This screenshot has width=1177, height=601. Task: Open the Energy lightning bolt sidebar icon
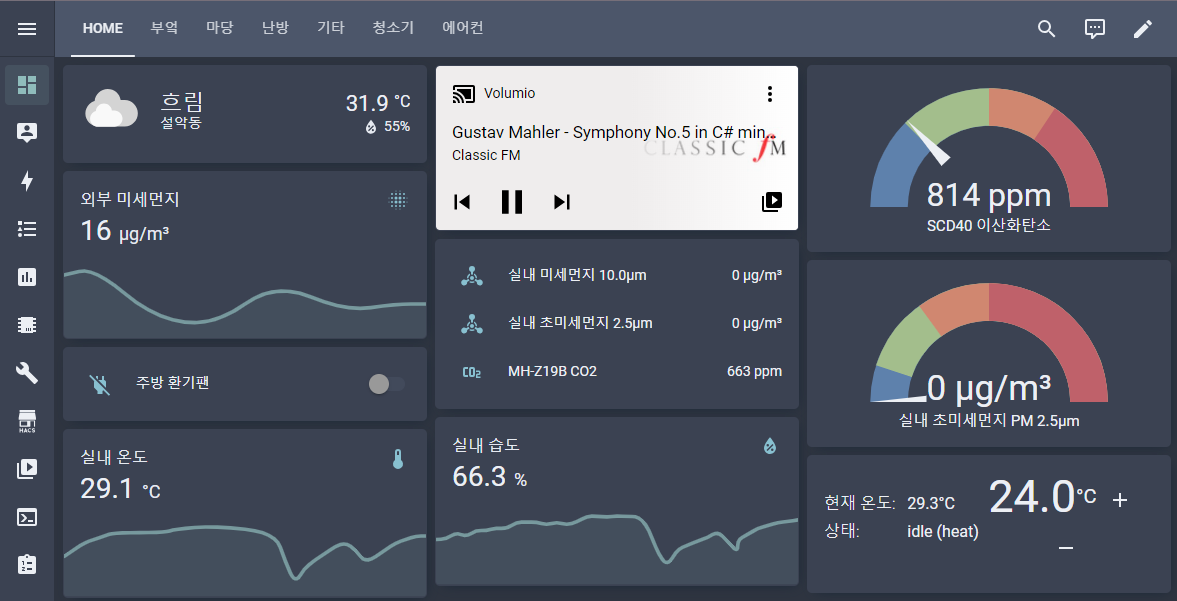pos(27,181)
